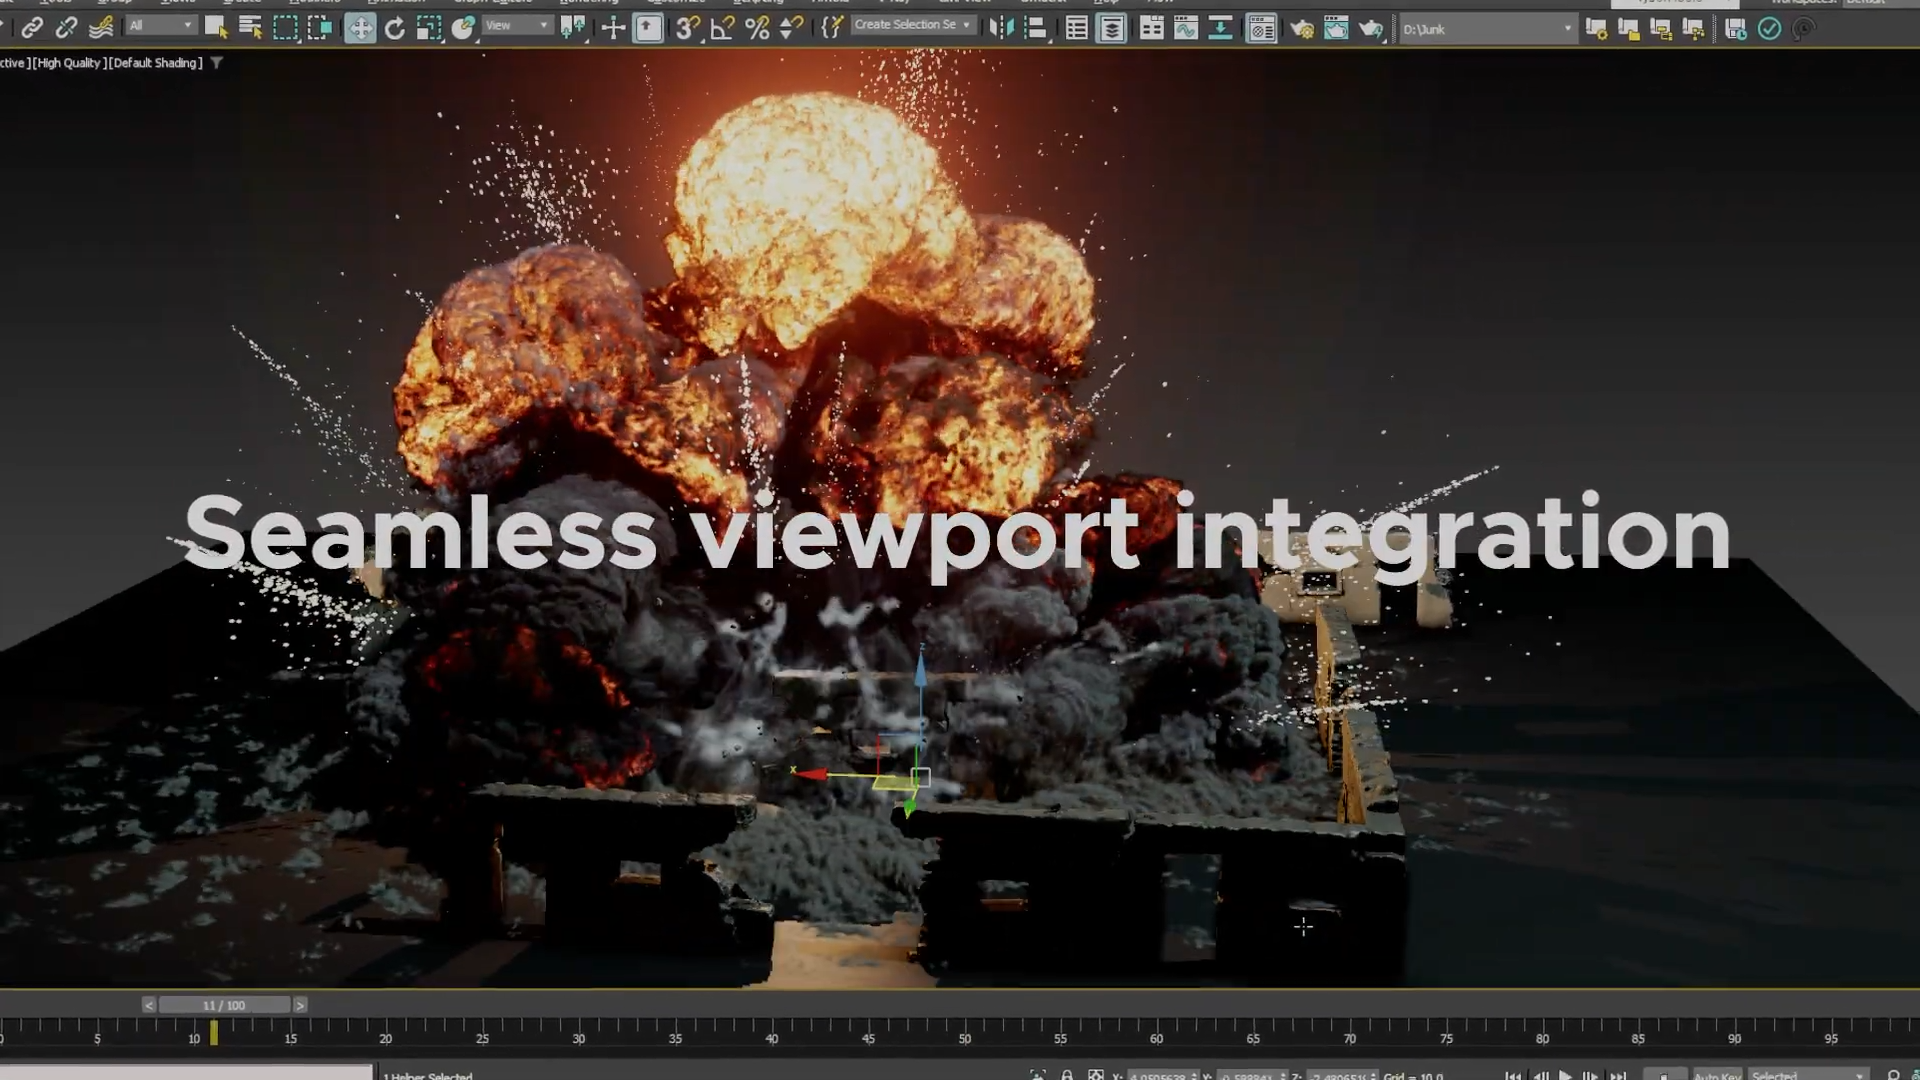Activate the Select and Move tool
The height and width of the screenshot is (1080, 1920).
(360, 28)
